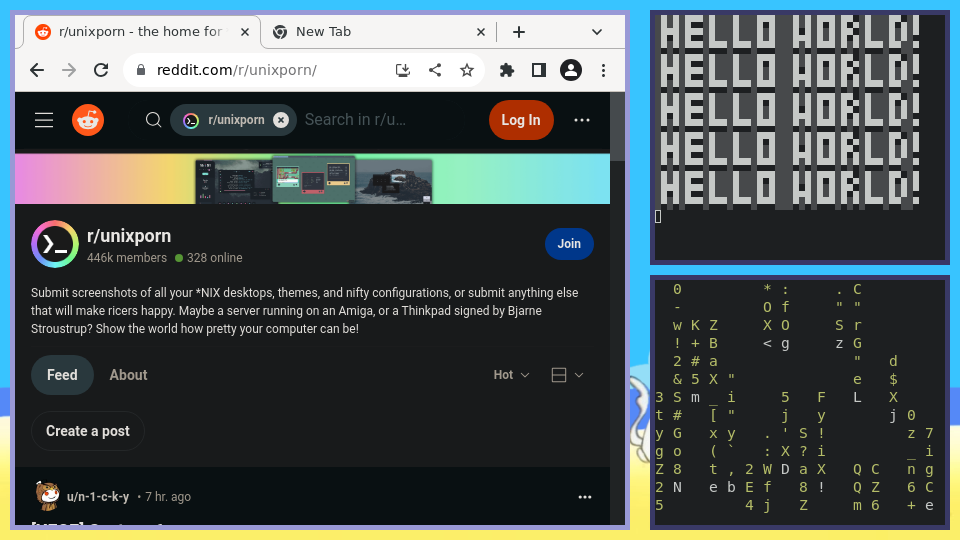
Task: Join the r/unixporn community
Action: [x=569, y=244]
